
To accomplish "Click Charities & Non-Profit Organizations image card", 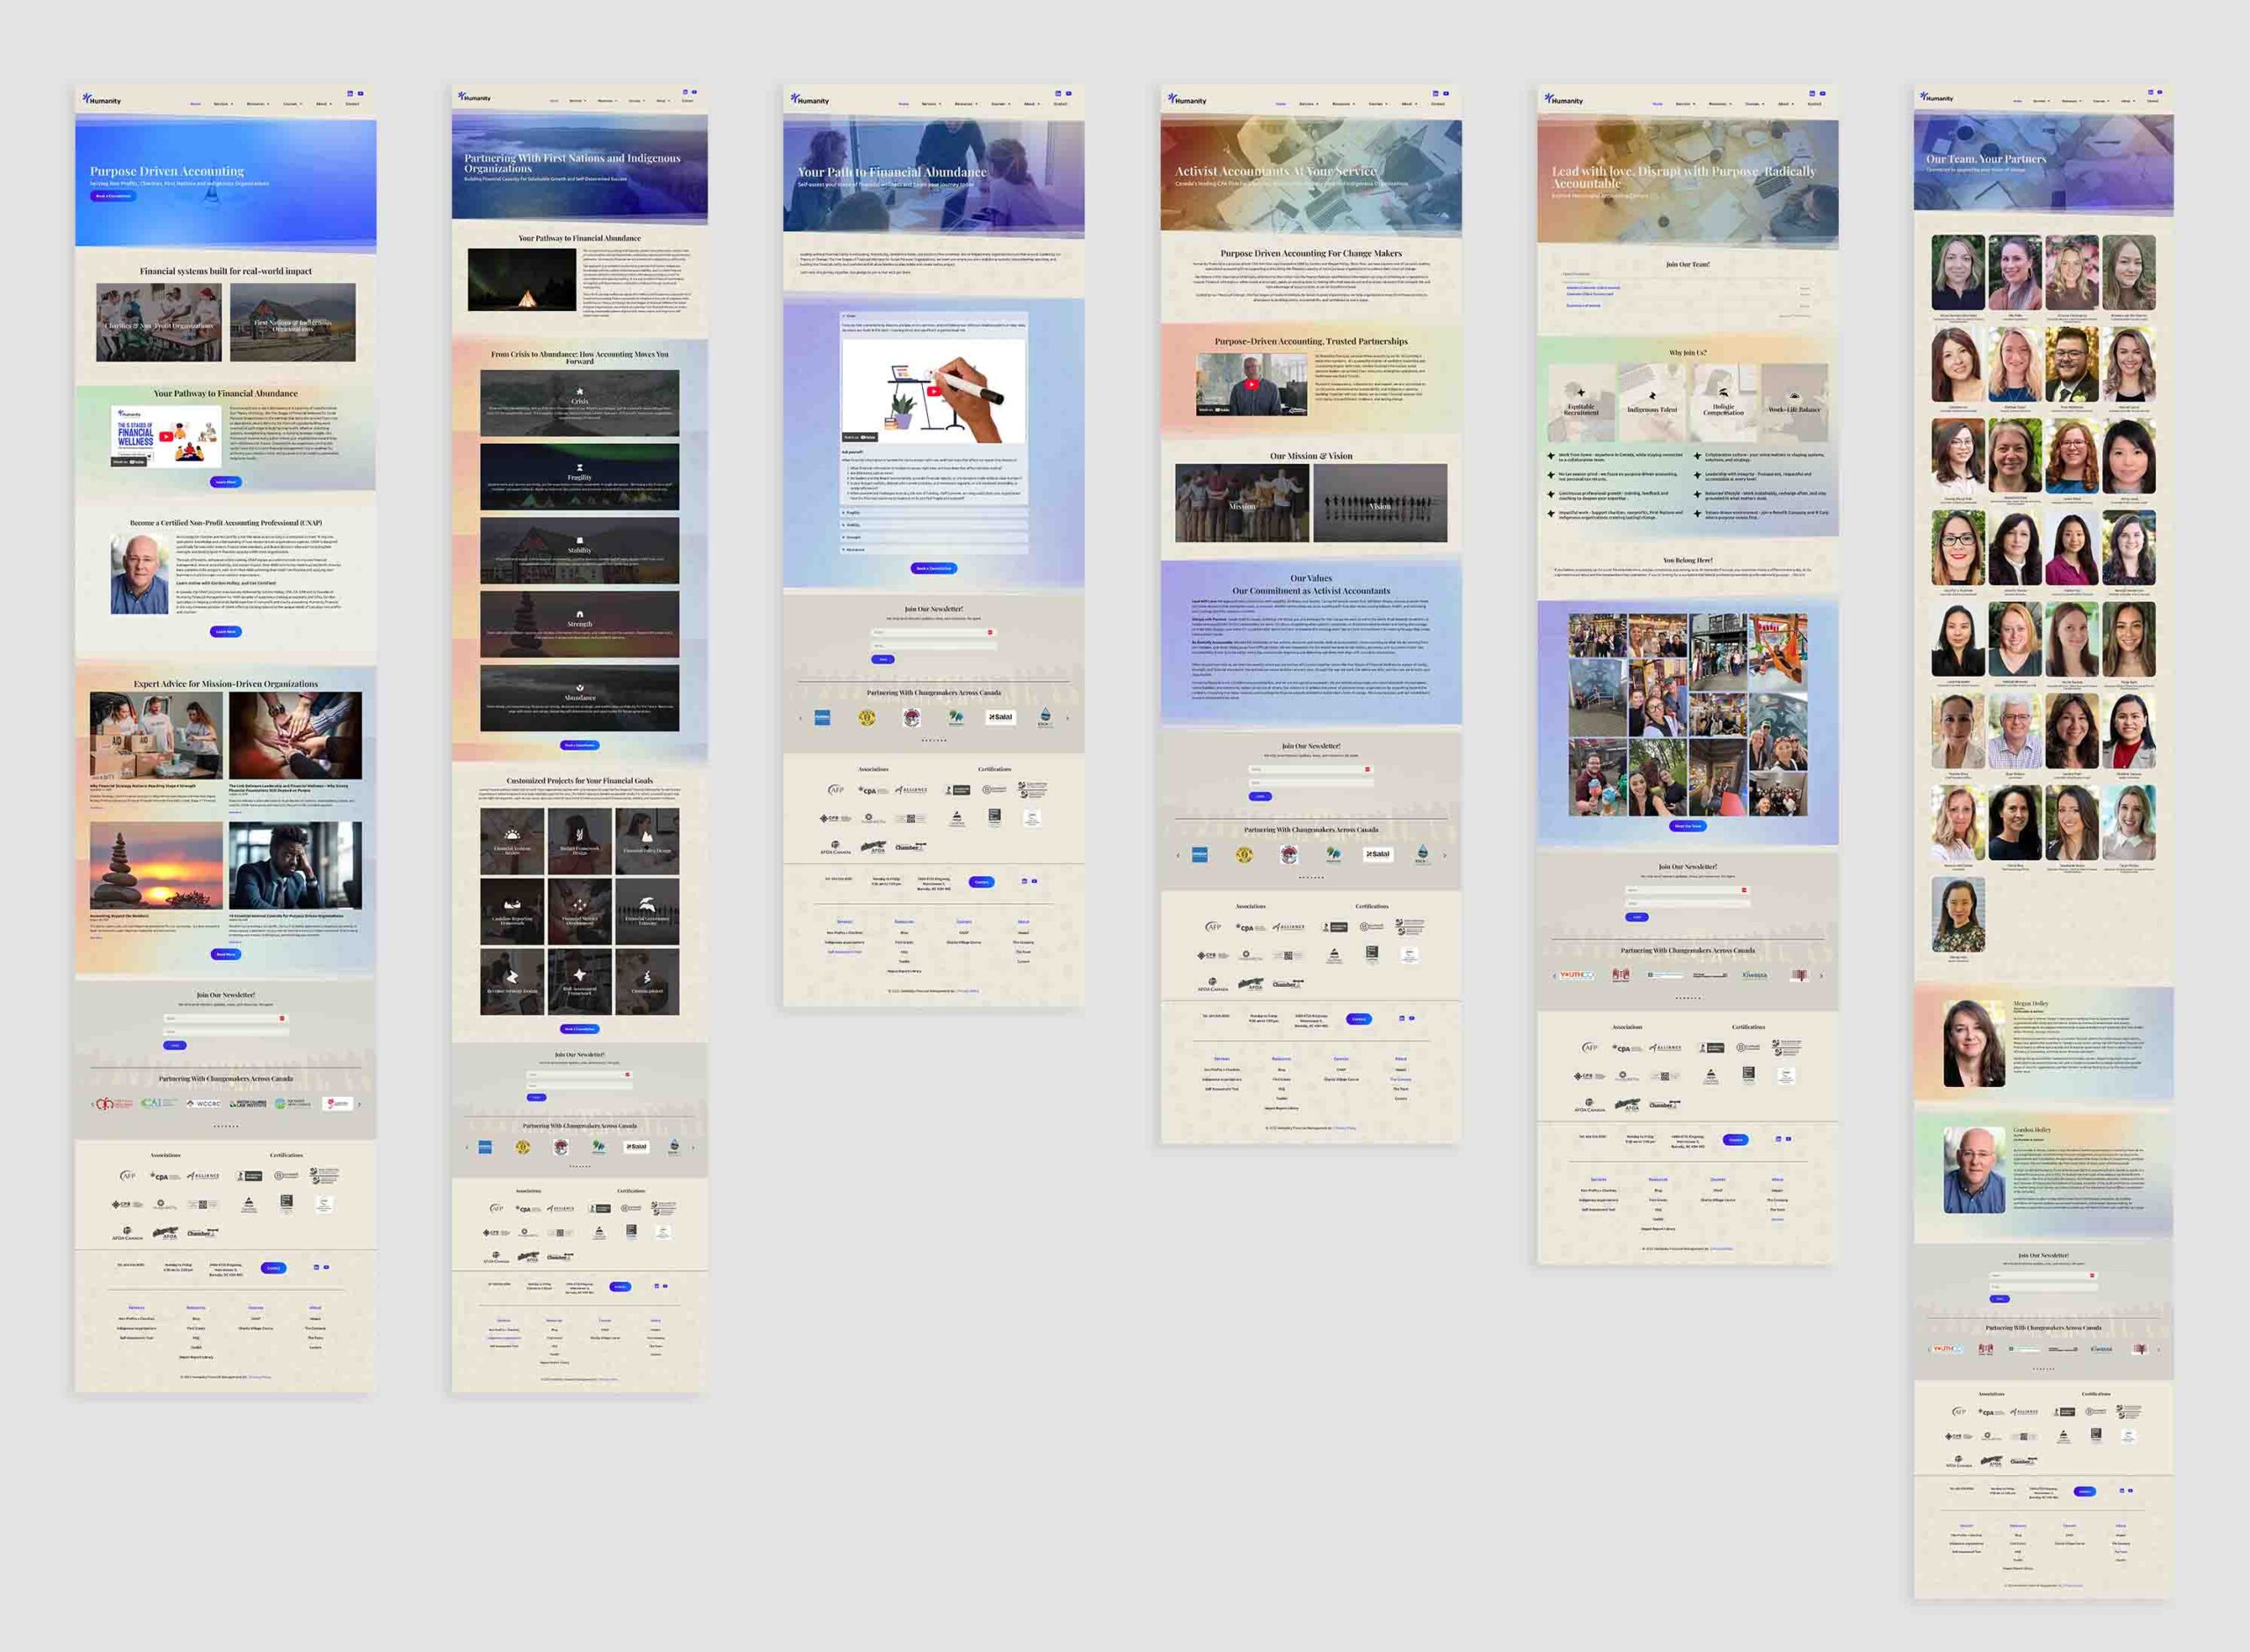I will [x=158, y=322].
